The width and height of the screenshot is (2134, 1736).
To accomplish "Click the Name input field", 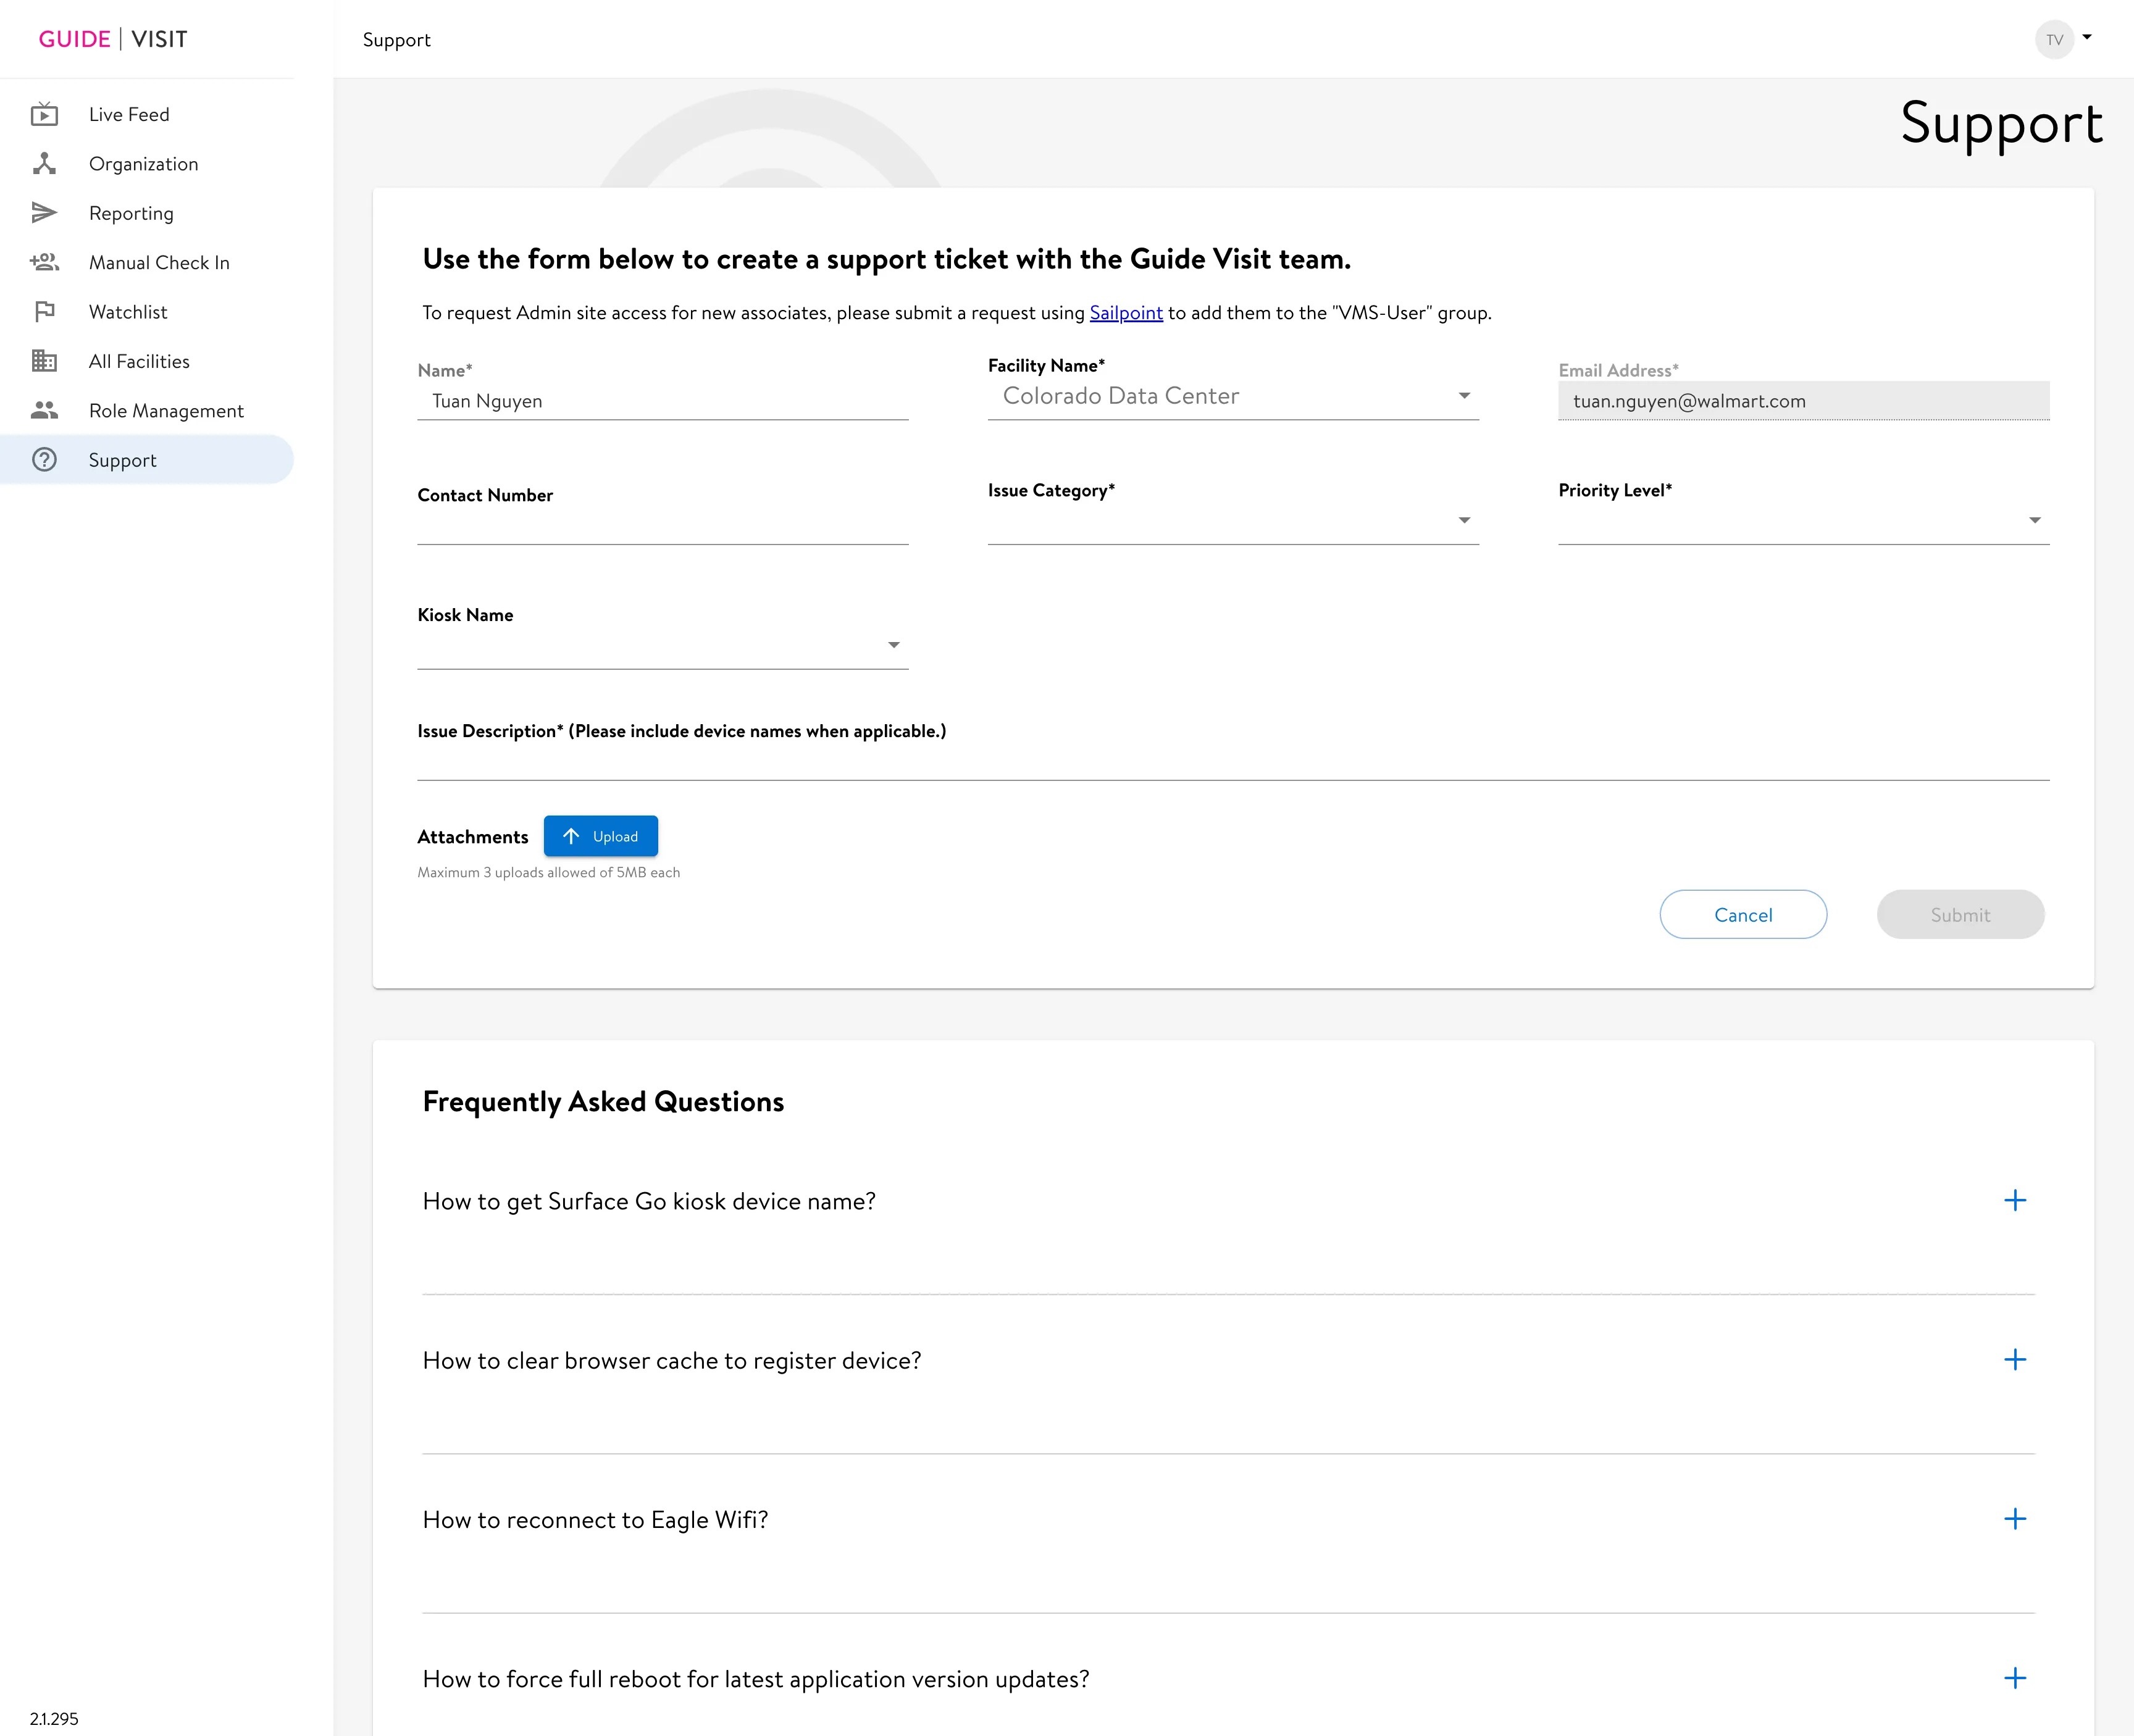I will click(x=662, y=401).
